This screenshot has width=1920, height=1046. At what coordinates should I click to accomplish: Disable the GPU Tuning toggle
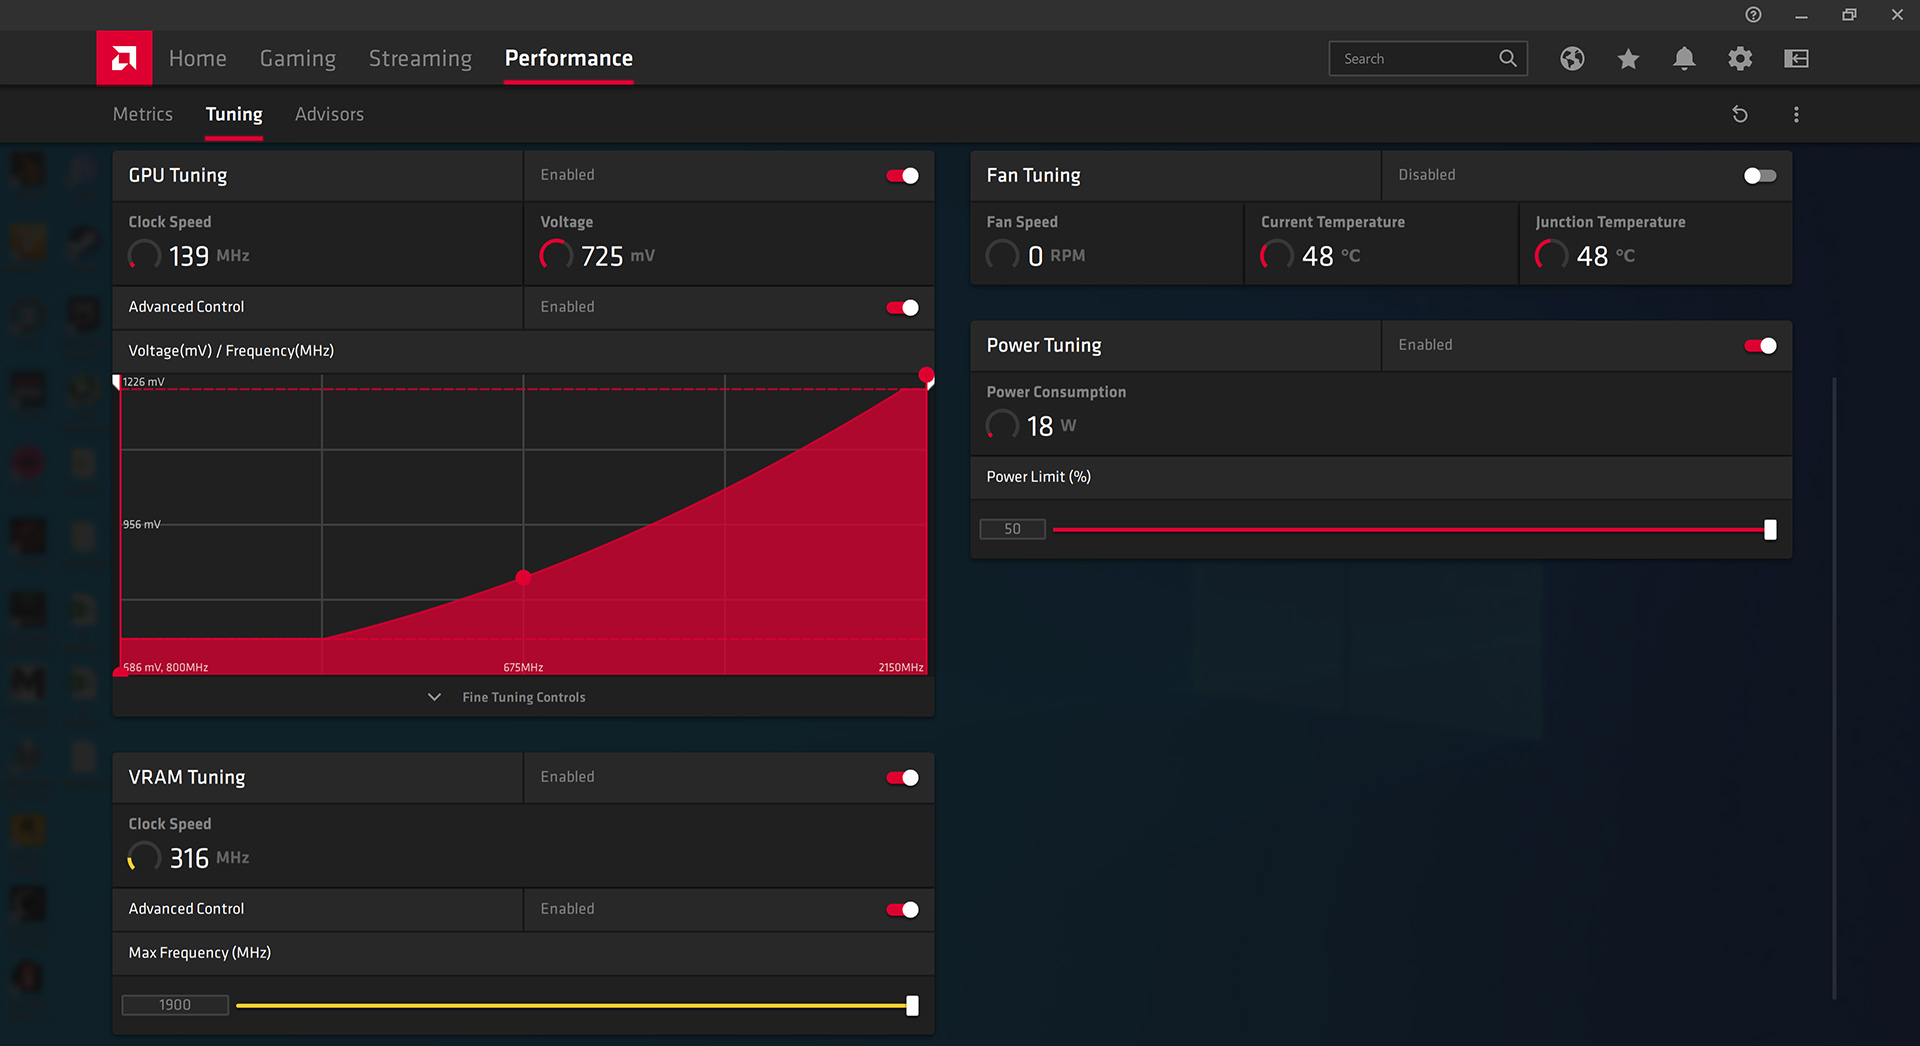point(902,176)
